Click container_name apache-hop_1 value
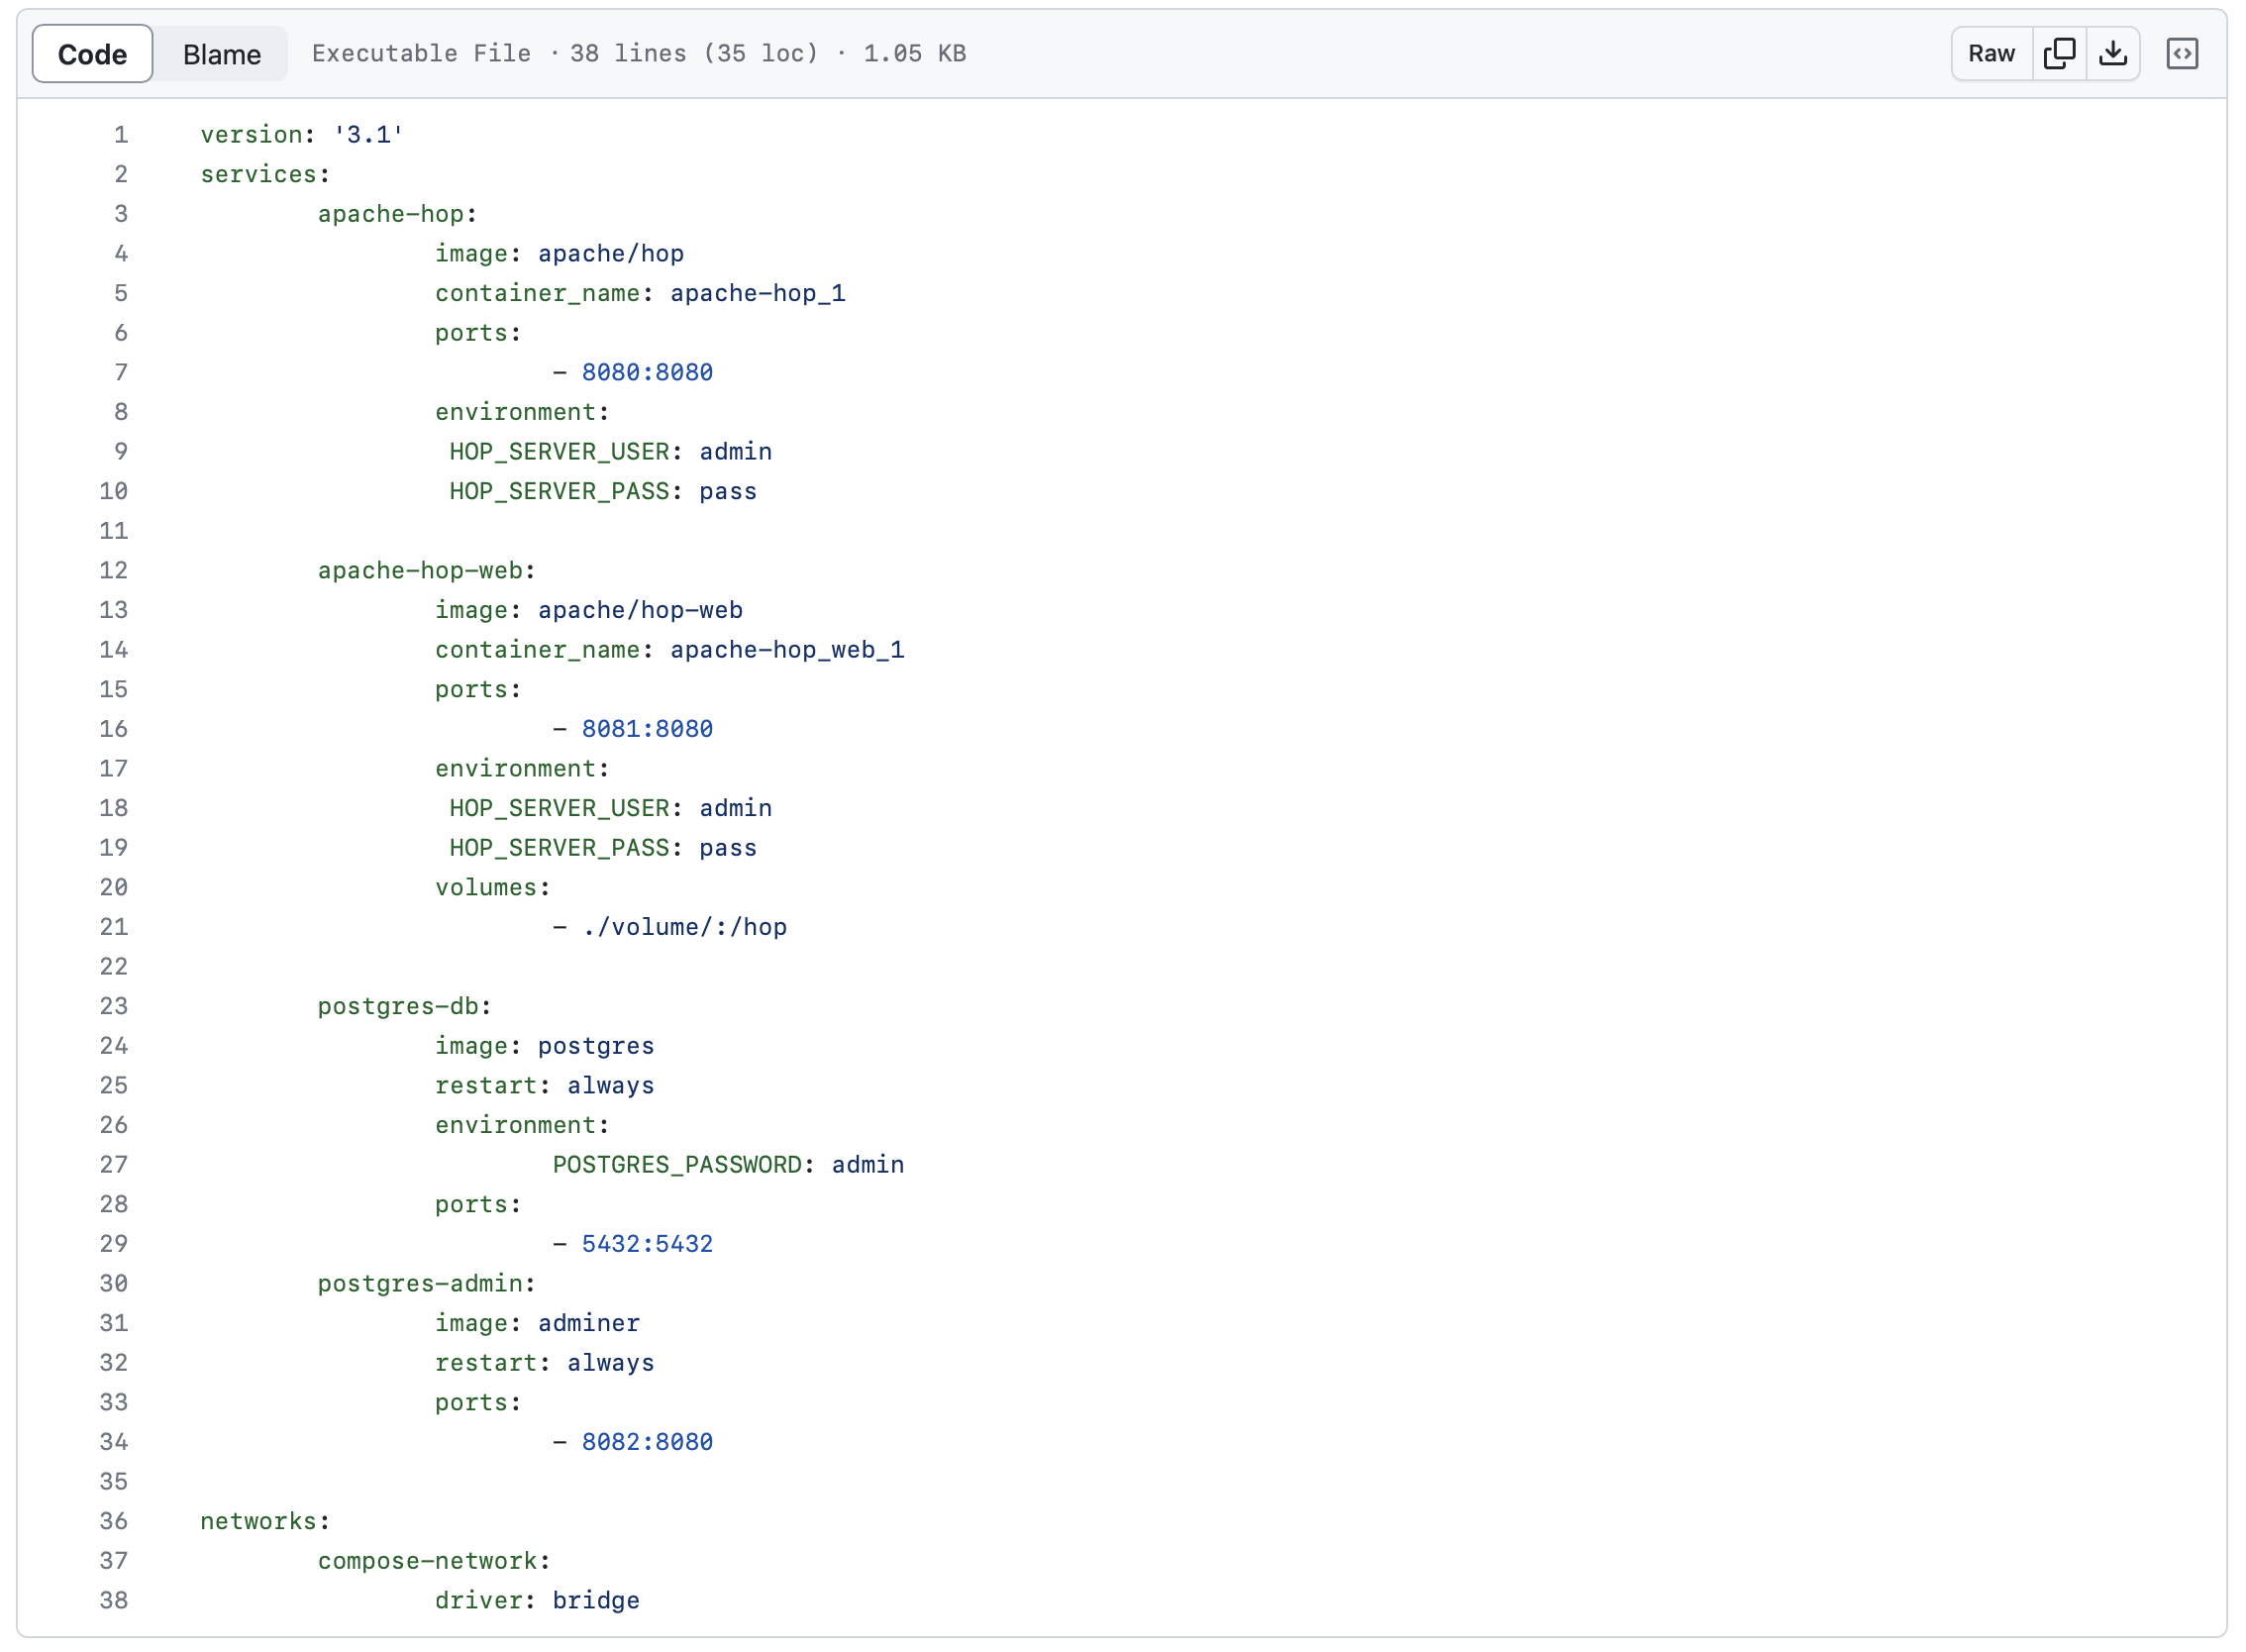The height and width of the screenshot is (1652, 2246). pyautogui.click(x=757, y=293)
